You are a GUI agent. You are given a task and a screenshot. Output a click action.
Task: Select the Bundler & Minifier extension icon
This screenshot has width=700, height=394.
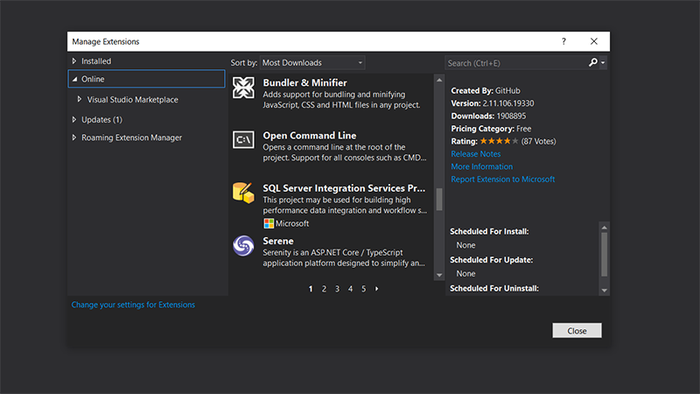[243, 87]
